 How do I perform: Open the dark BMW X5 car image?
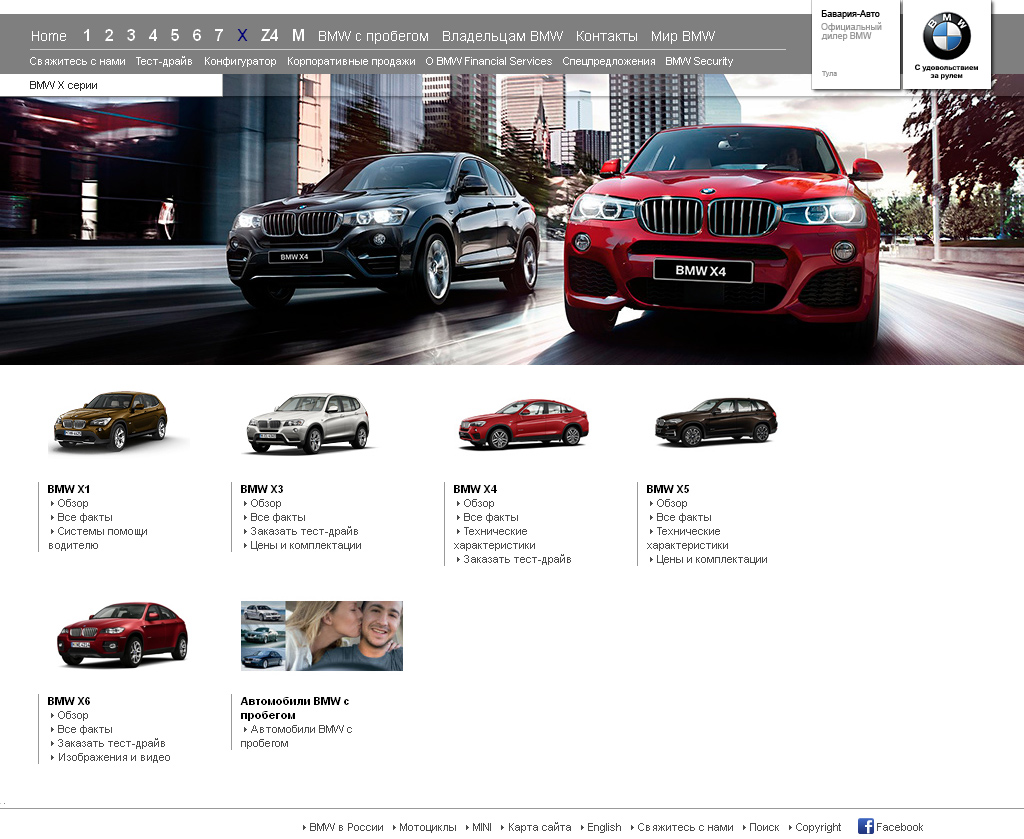[716, 422]
